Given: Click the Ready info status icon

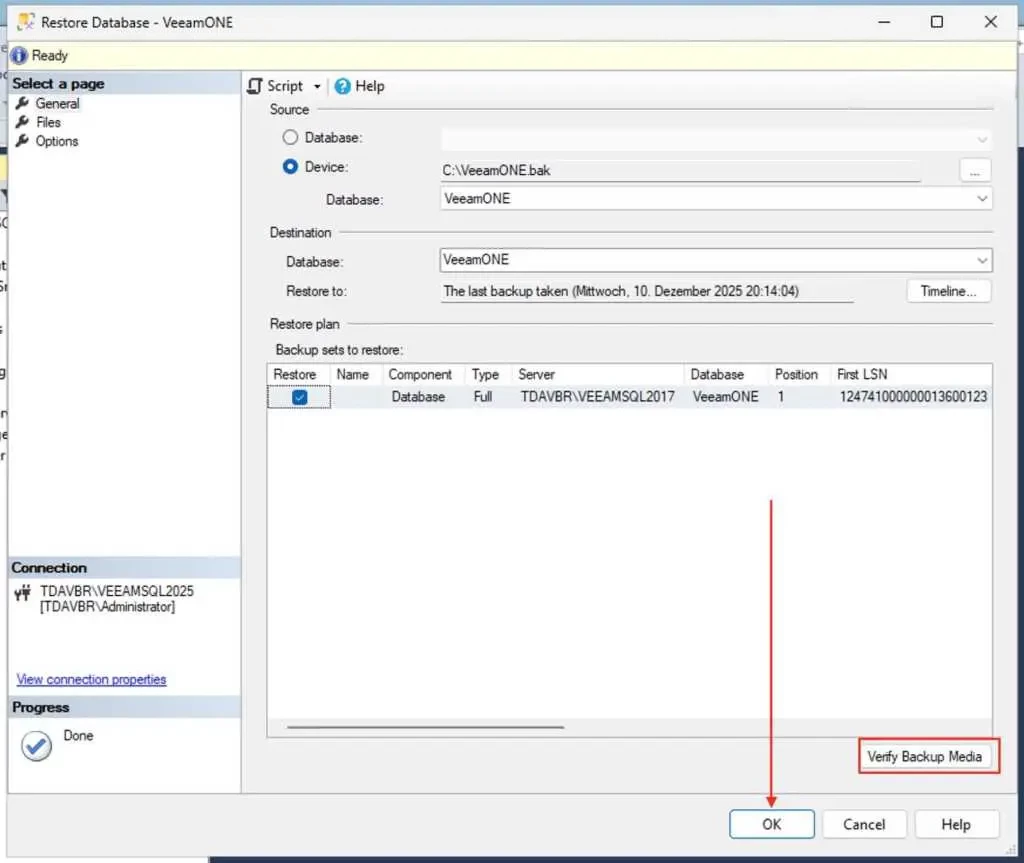Looking at the screenshot, I should click(19, 56).
